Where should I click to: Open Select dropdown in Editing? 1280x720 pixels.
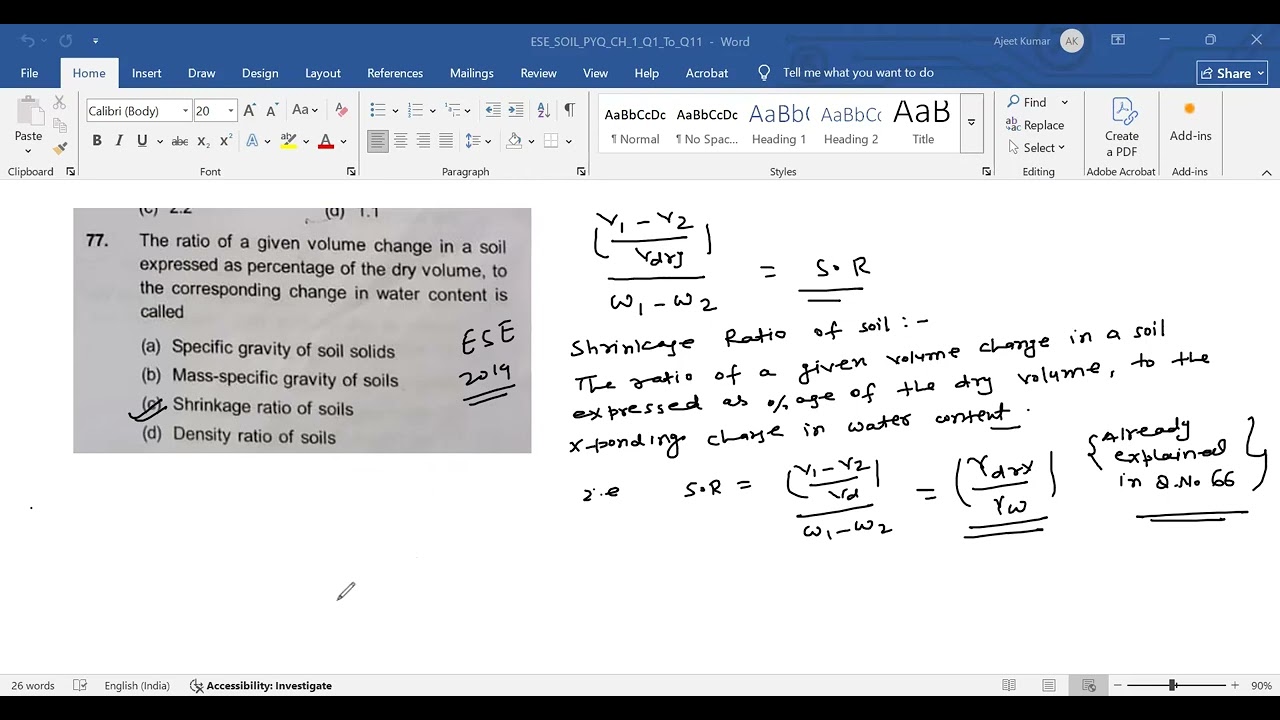click(1037, 147)
